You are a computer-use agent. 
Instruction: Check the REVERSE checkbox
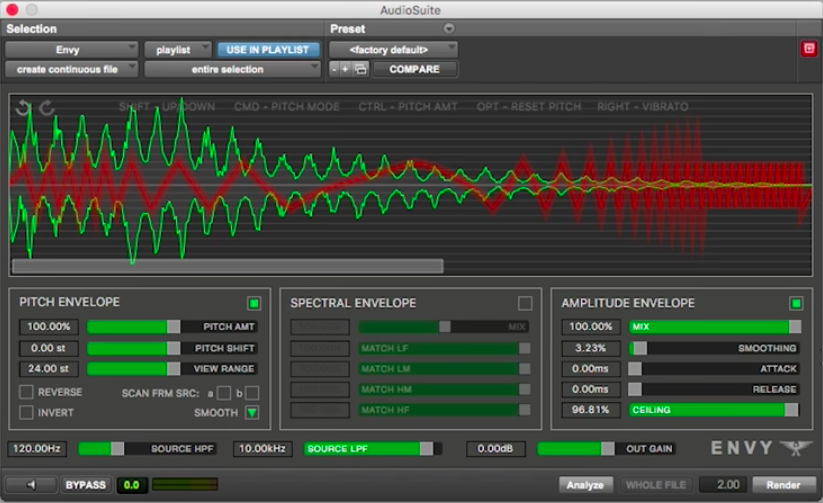point(26,392)
